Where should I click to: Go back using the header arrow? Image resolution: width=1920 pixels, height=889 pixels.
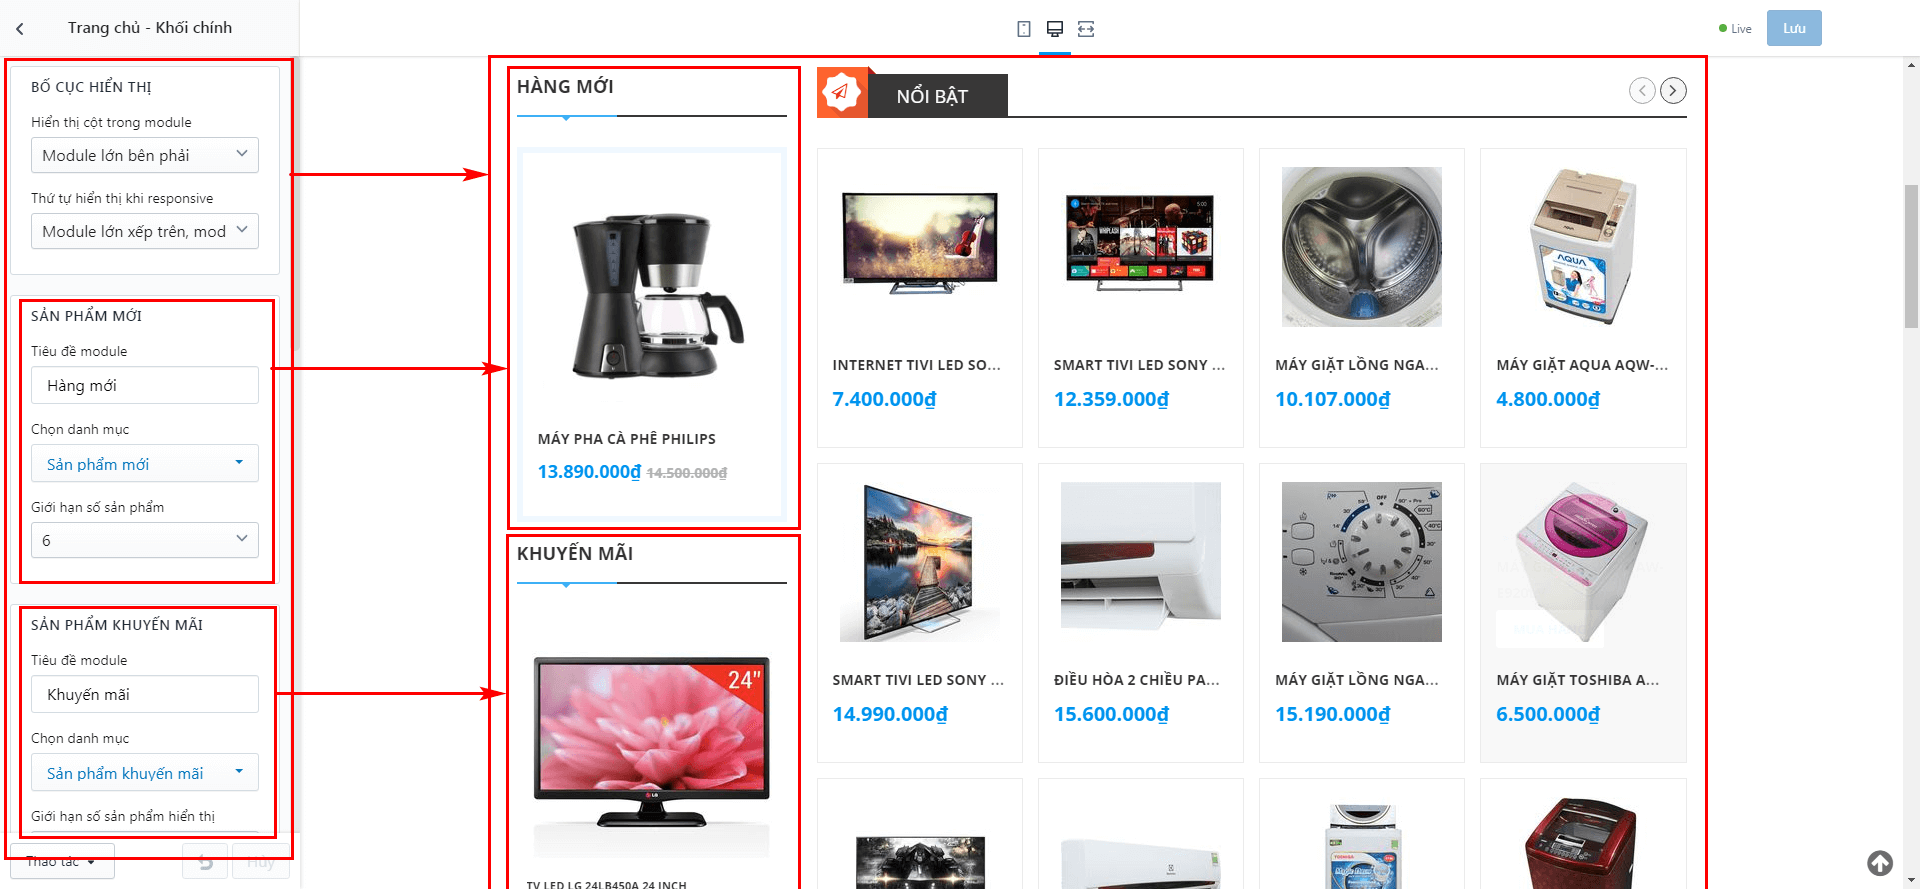20,29
